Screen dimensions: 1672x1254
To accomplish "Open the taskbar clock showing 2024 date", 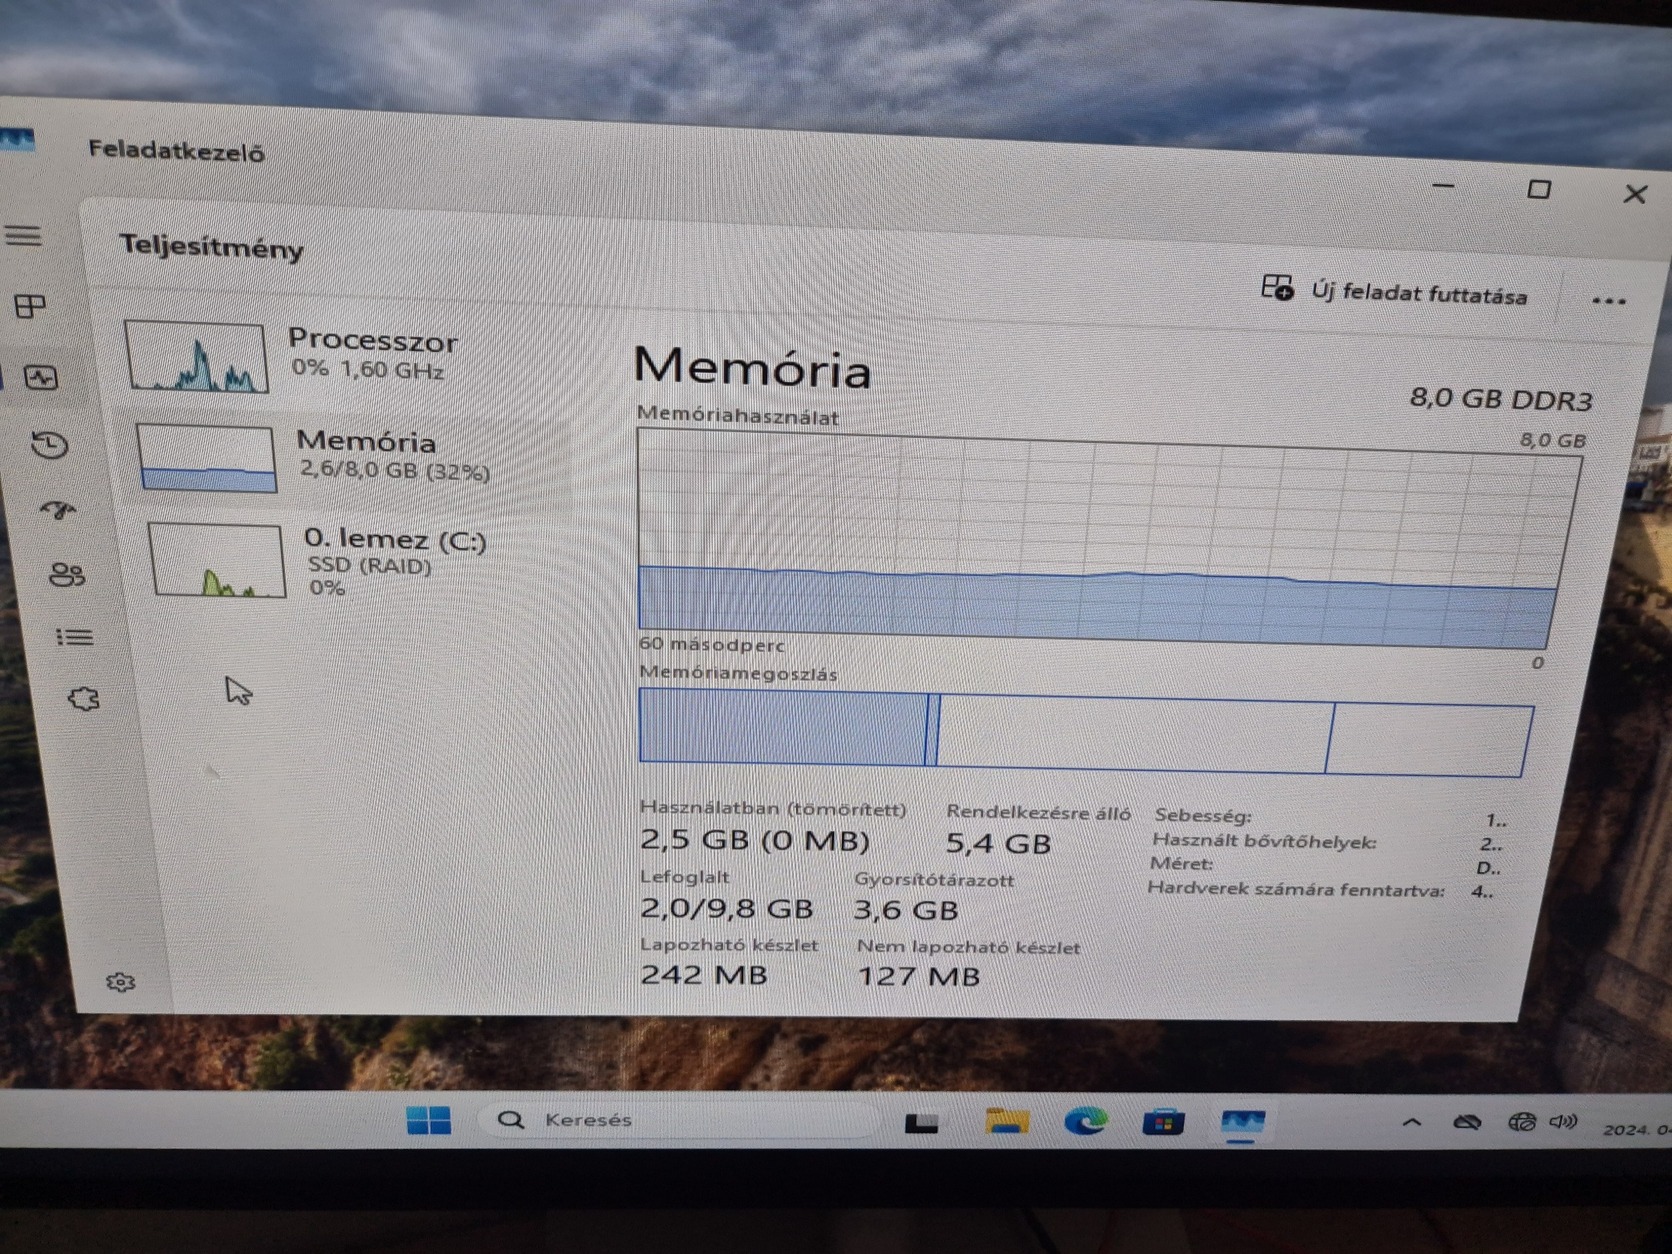I will pos(1636,1129).
